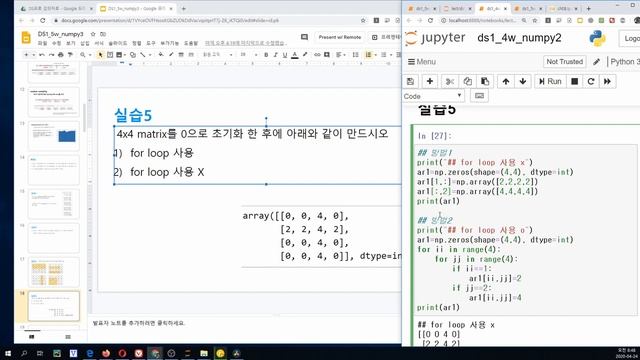The height and width of the screenshot is (360, 640).
Task: Save the Jupyter notebook with the floppy icon
Action: click(x=411, y=82)
